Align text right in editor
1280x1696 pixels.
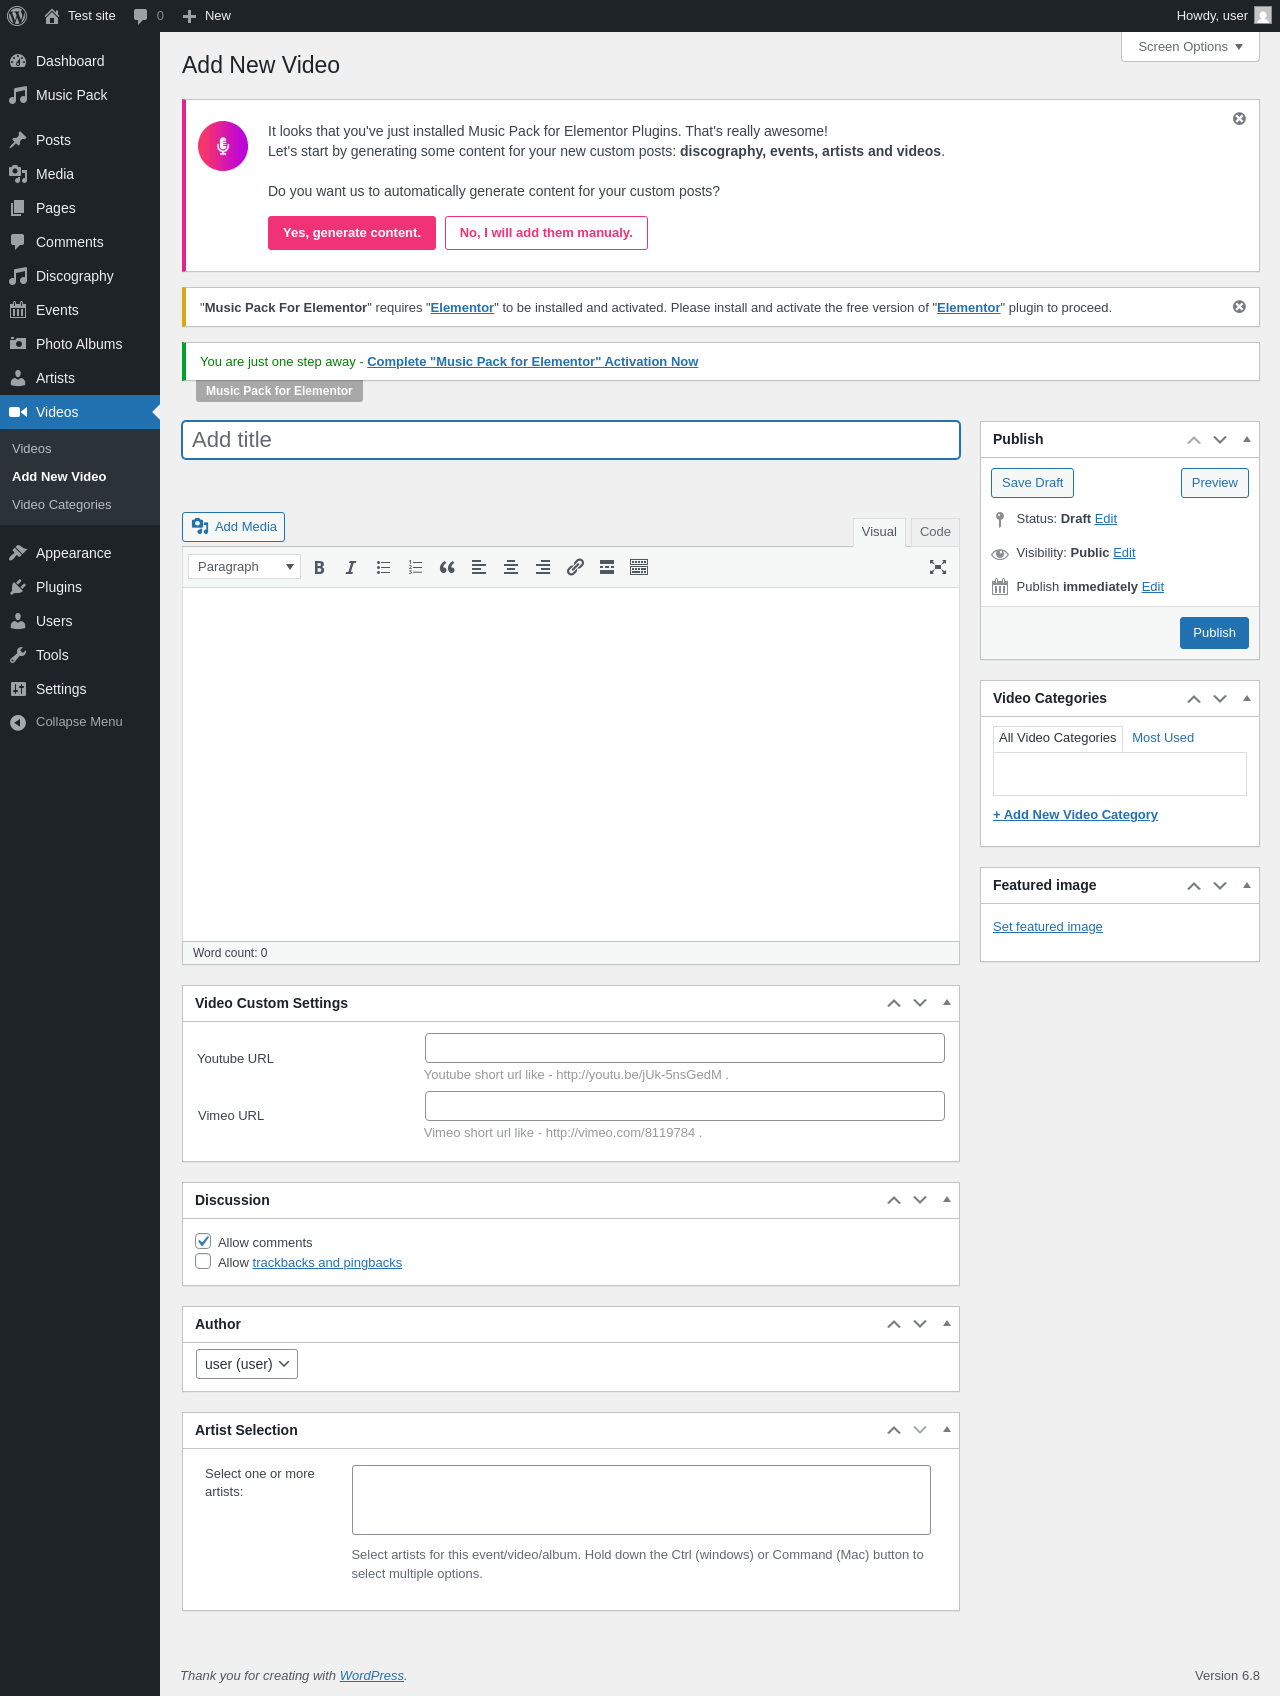click(x=543, y=567)
